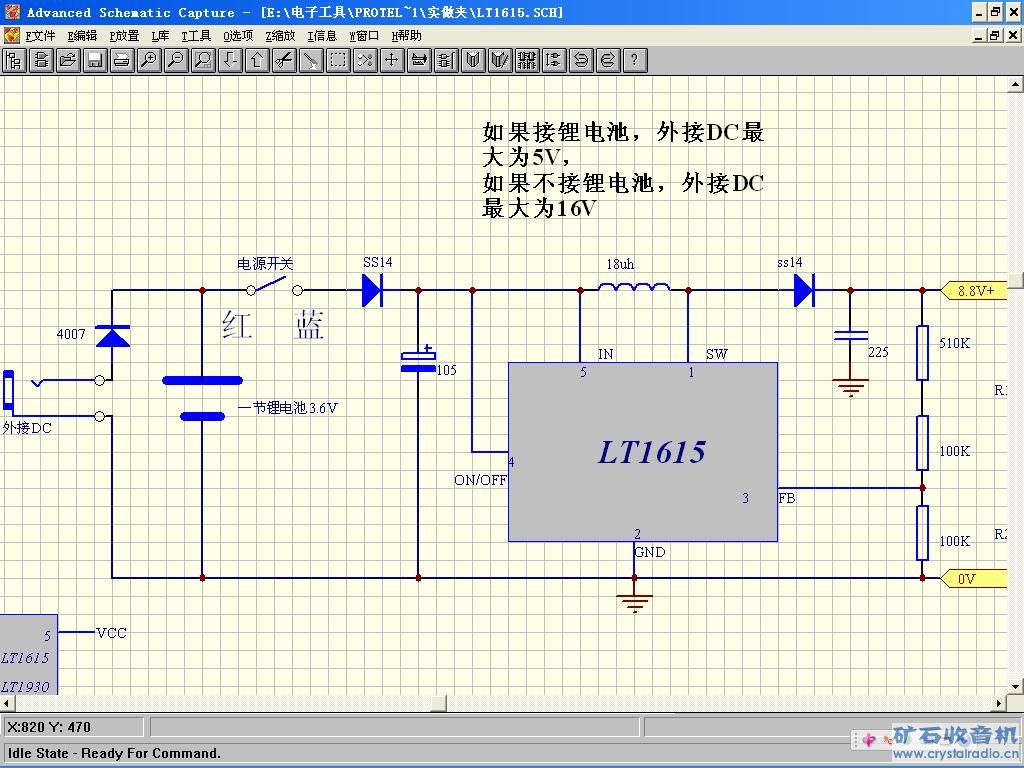1024x768 pixels.
Task: Click the edit library book-with-pencil icon
Action: click(x=500, y=61)
